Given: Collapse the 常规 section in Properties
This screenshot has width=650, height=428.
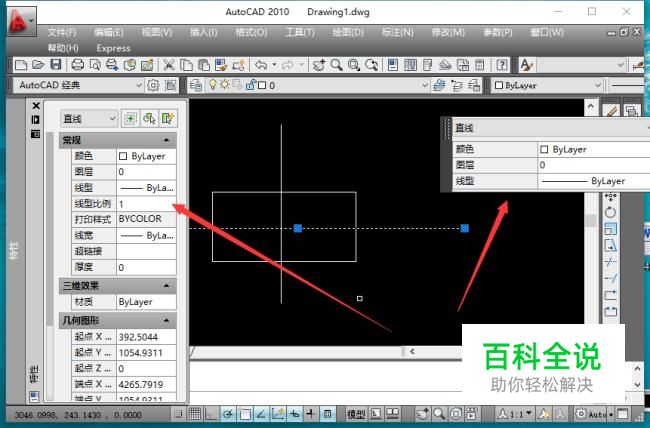Looking at the screenshot, I should pyautogui.click(x=166, y=140).
